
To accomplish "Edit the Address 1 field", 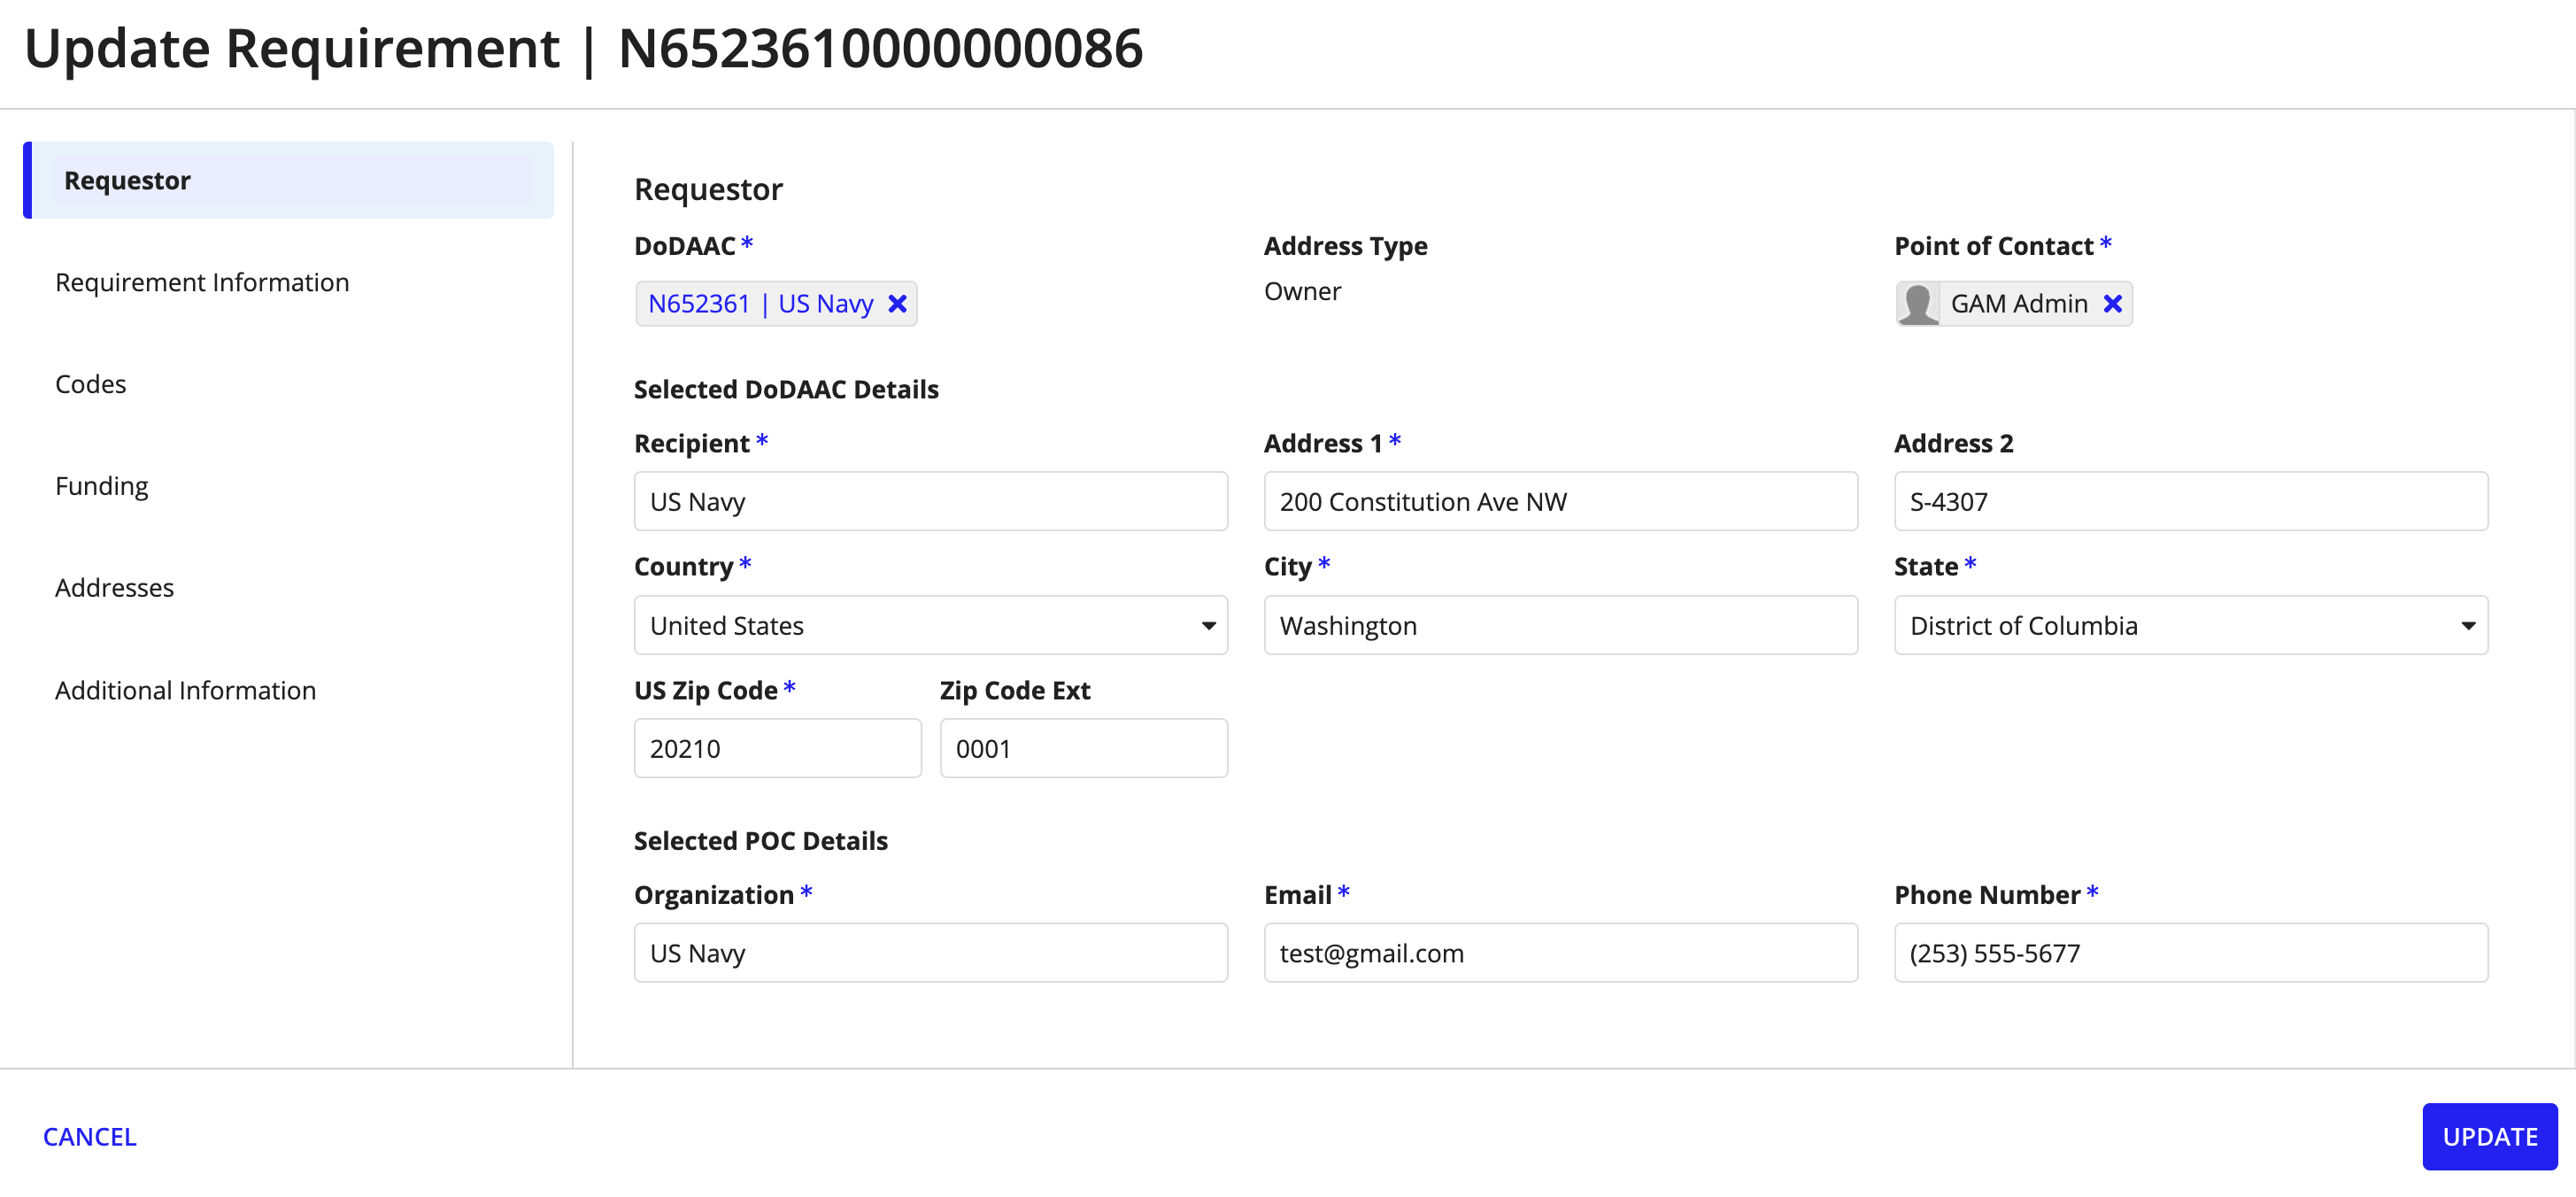I will tap(1560, 502).
